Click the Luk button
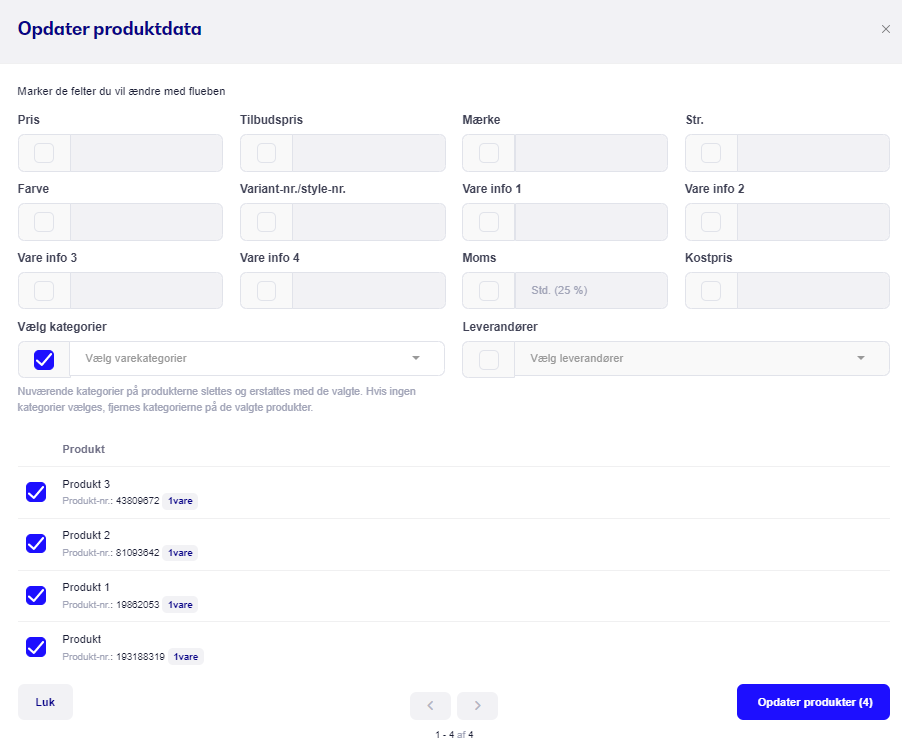The height and width of the screenshot is (744, 902). (45, 702)
